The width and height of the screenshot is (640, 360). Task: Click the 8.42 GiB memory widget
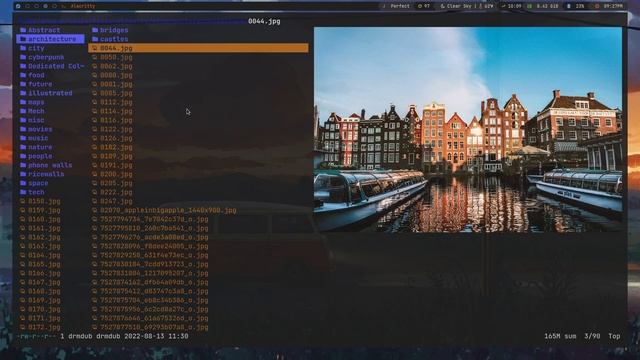click(x=543, y=6)
